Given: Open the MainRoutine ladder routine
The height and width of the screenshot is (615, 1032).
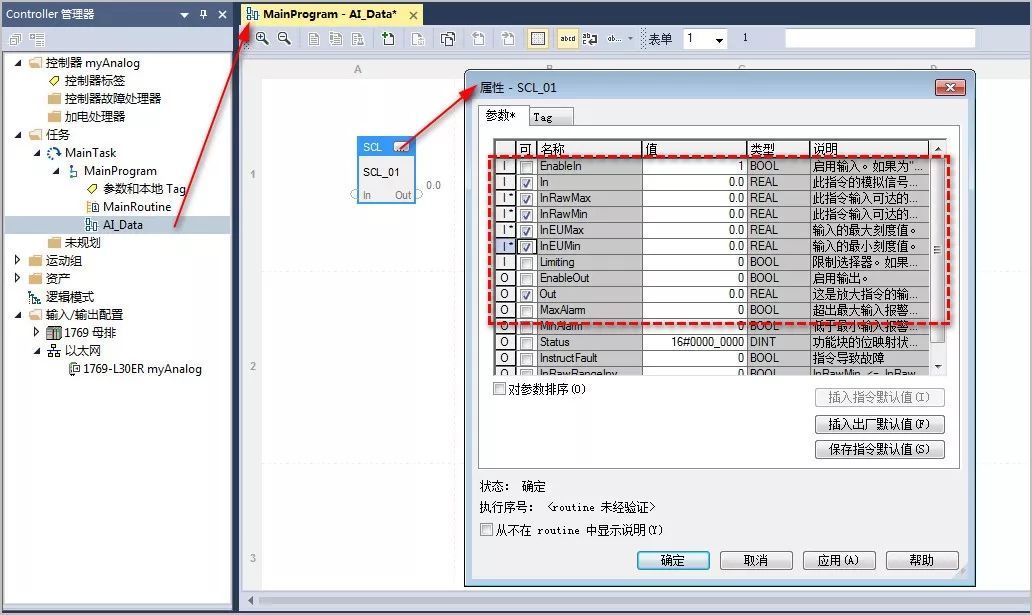Looking at the screenshot, I should pos(136,207).
